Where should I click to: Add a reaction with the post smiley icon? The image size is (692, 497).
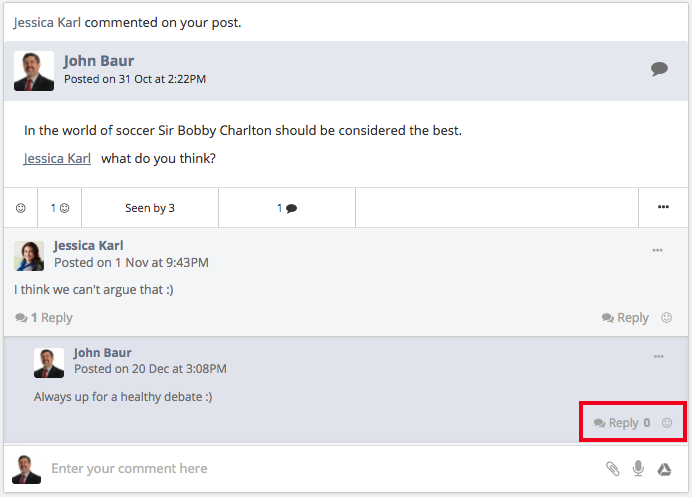[21, 208]
